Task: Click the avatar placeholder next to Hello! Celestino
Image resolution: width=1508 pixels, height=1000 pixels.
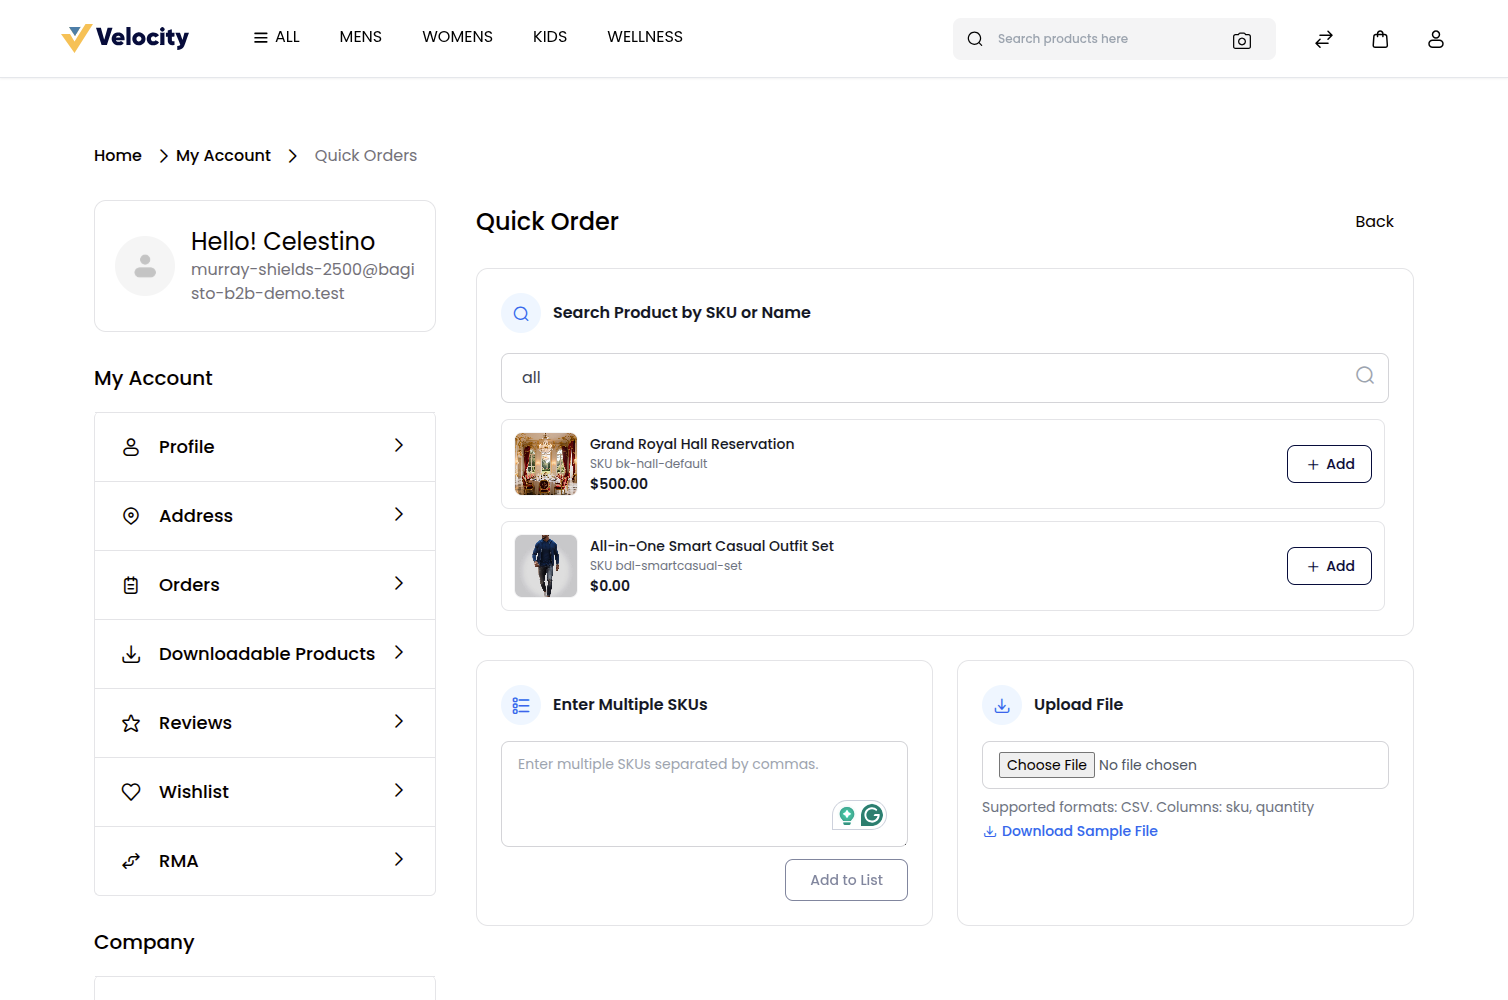Action: (145, 266)
